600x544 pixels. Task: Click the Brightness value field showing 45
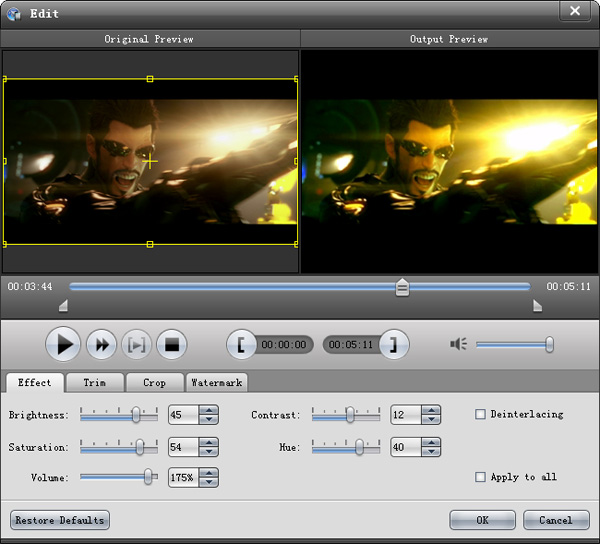click(x=184, y=415)
